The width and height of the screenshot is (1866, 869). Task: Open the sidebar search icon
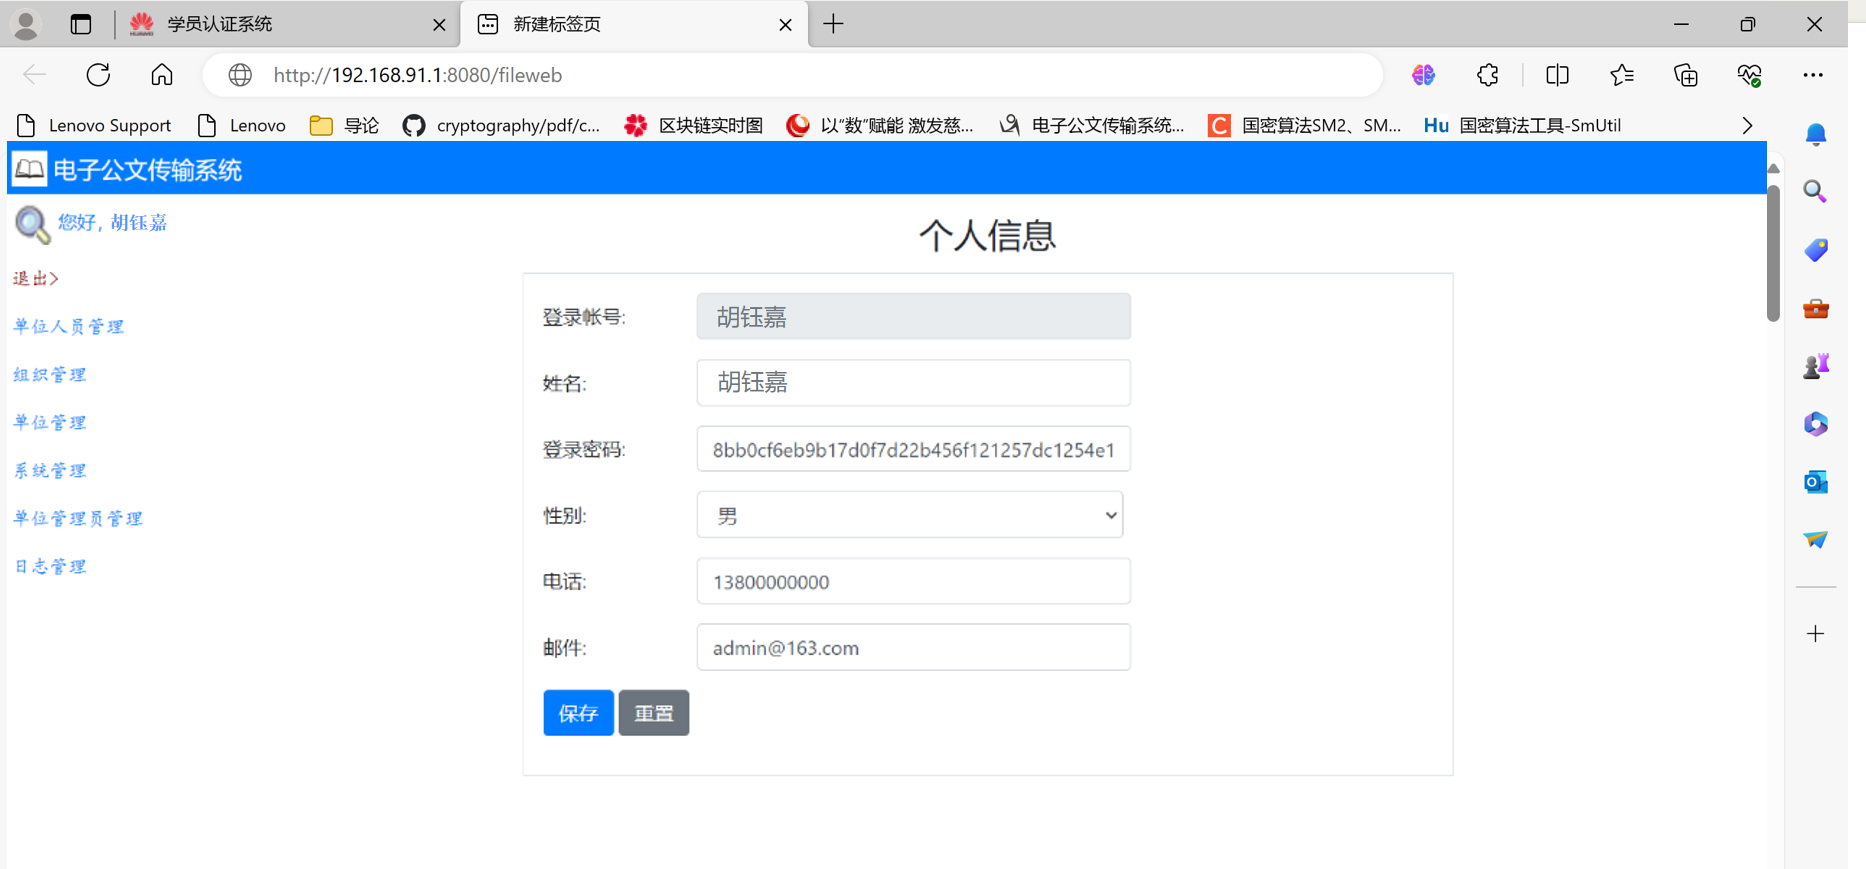[x=1816, y=191]
